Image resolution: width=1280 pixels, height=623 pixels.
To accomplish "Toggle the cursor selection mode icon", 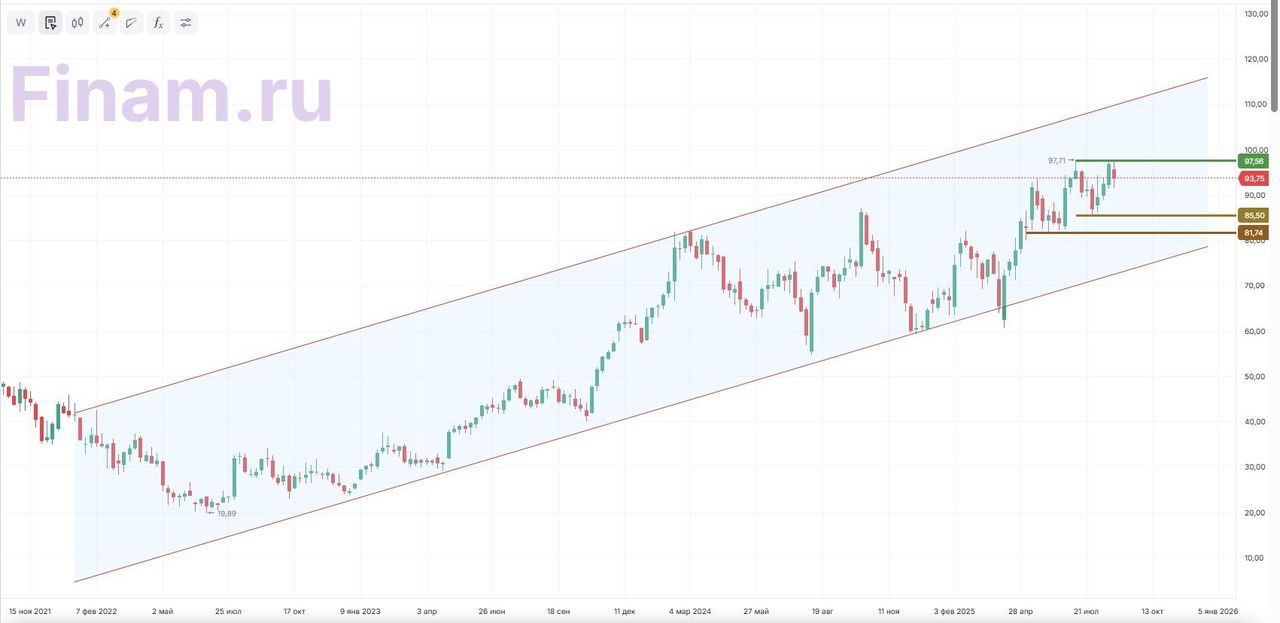I will (50, 23).
